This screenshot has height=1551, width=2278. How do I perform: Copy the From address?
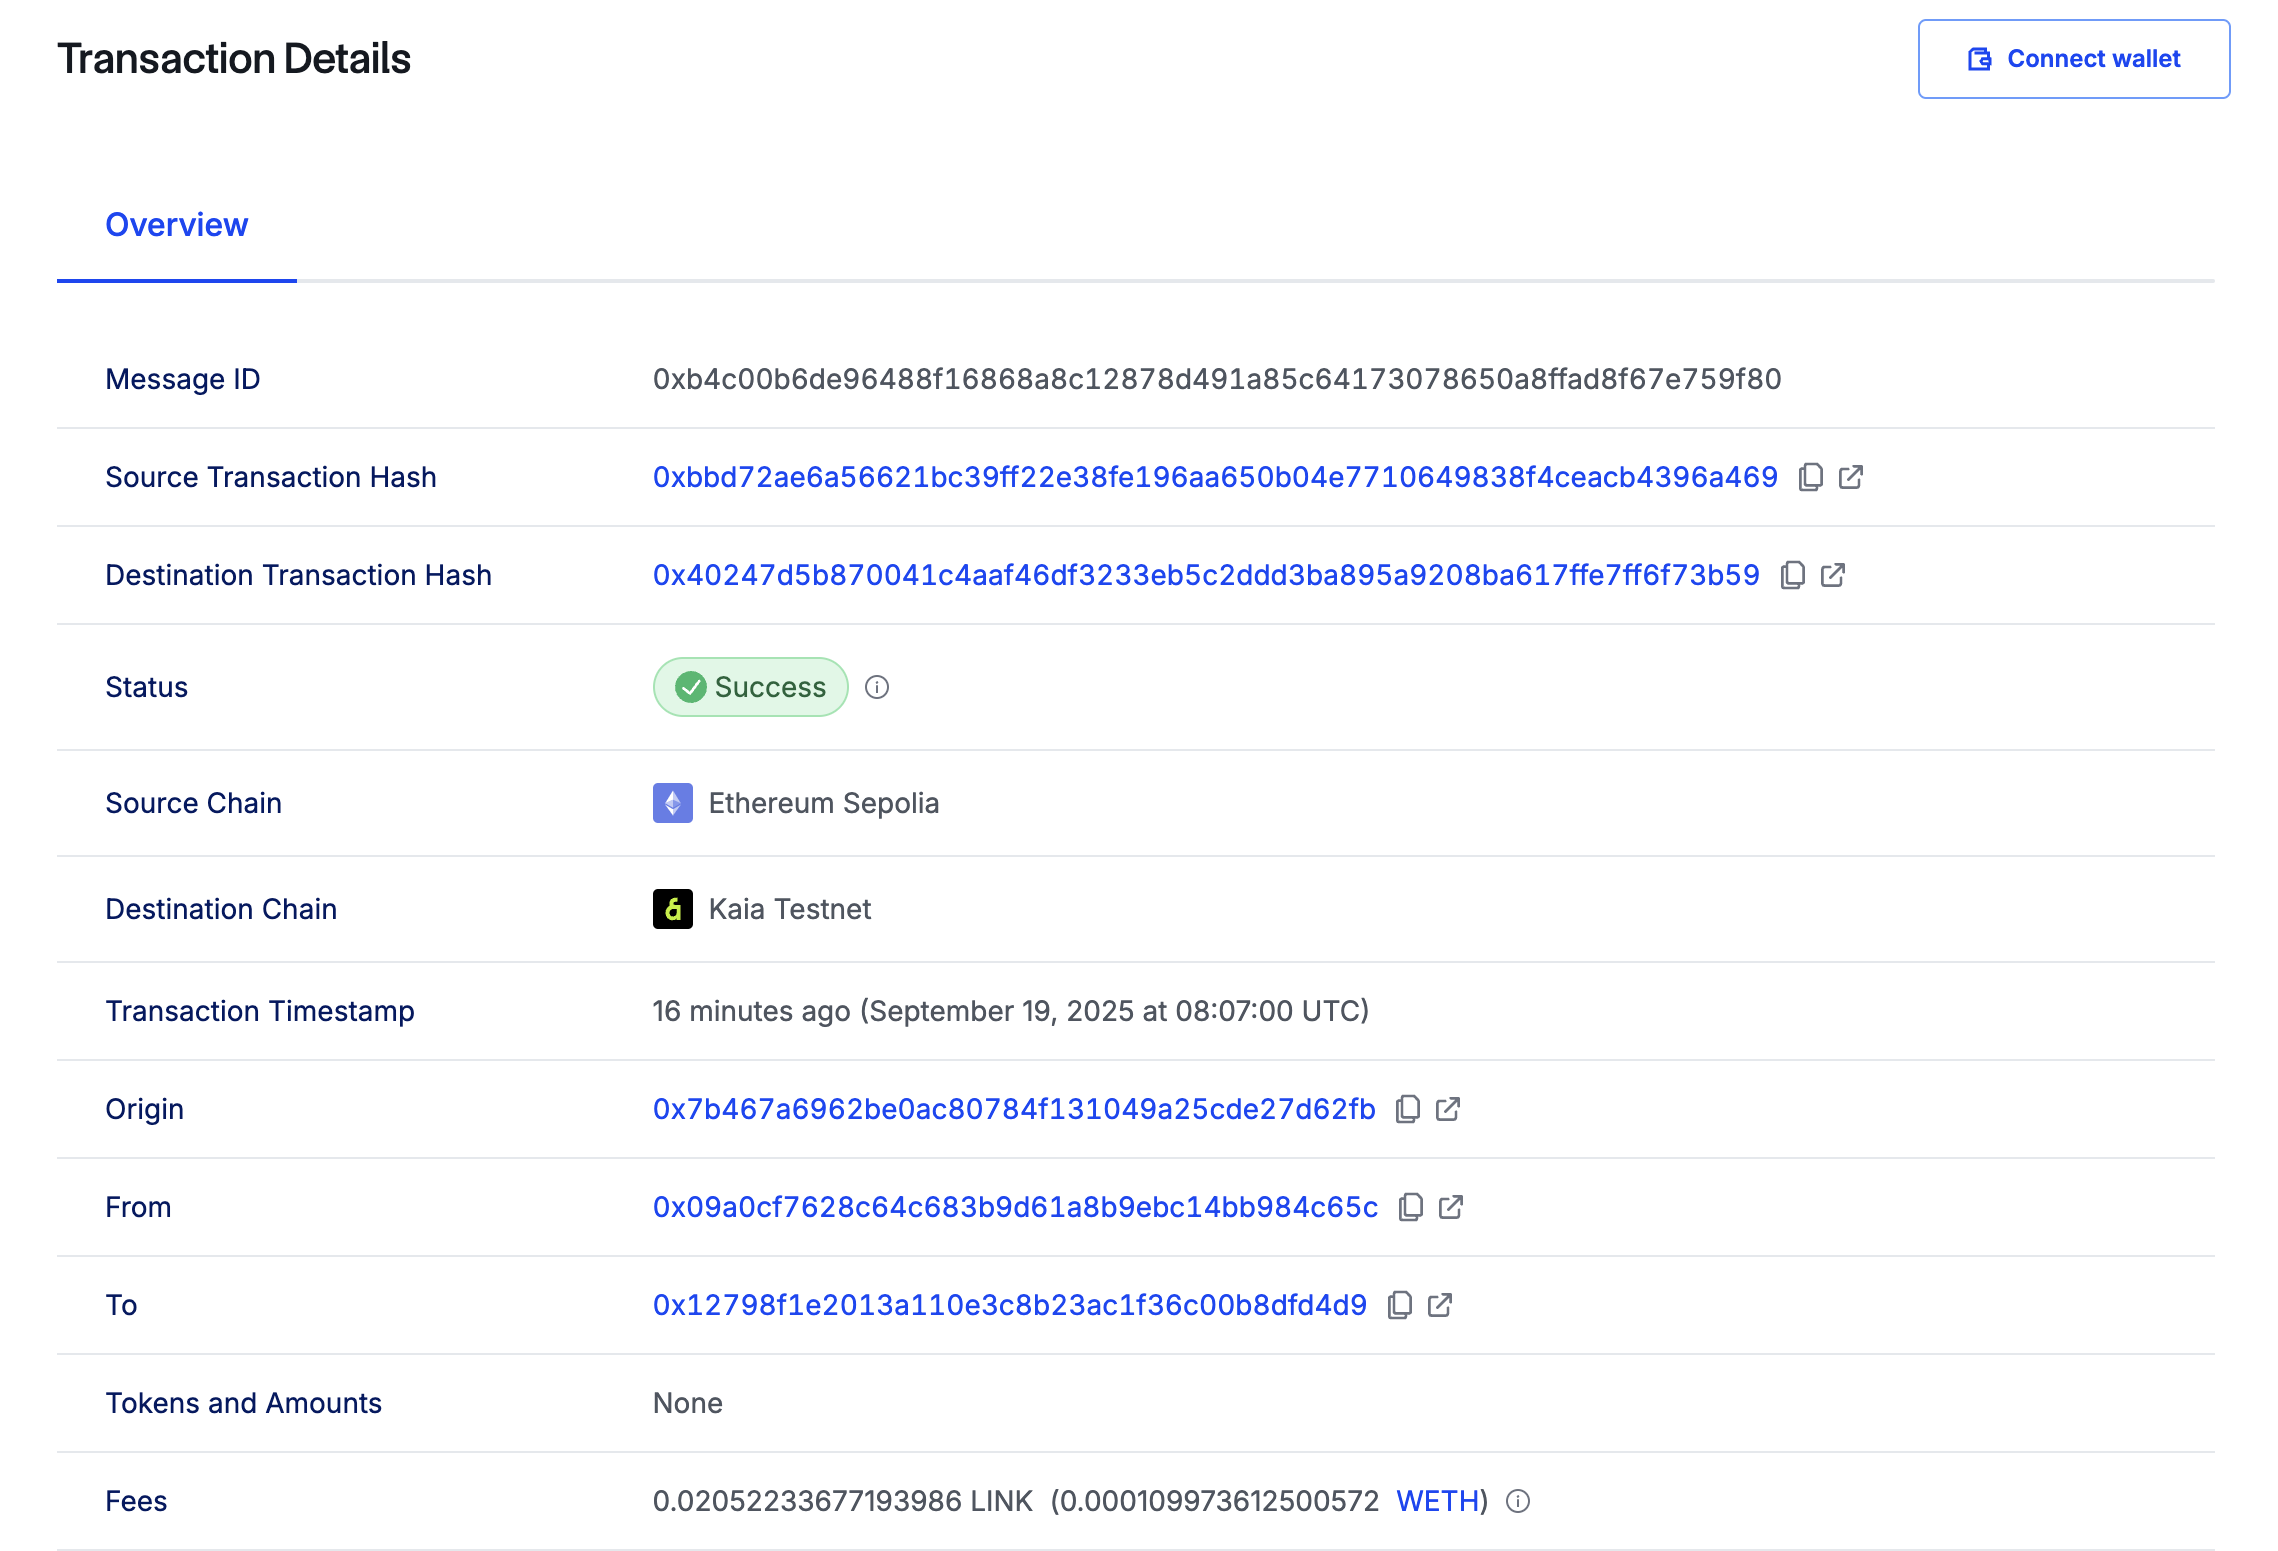click(1411, 1207)
